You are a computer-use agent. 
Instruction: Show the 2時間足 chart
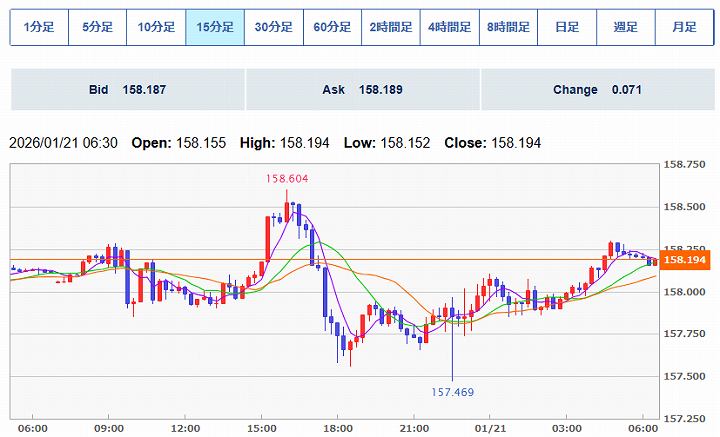point(391,27)
